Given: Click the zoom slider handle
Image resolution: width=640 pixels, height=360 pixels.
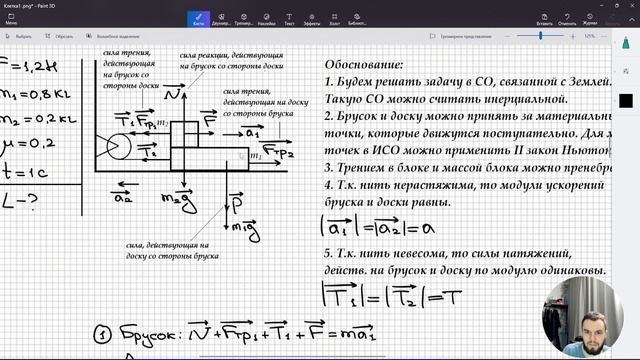Looking at the screenshot, I should (540, 36).
